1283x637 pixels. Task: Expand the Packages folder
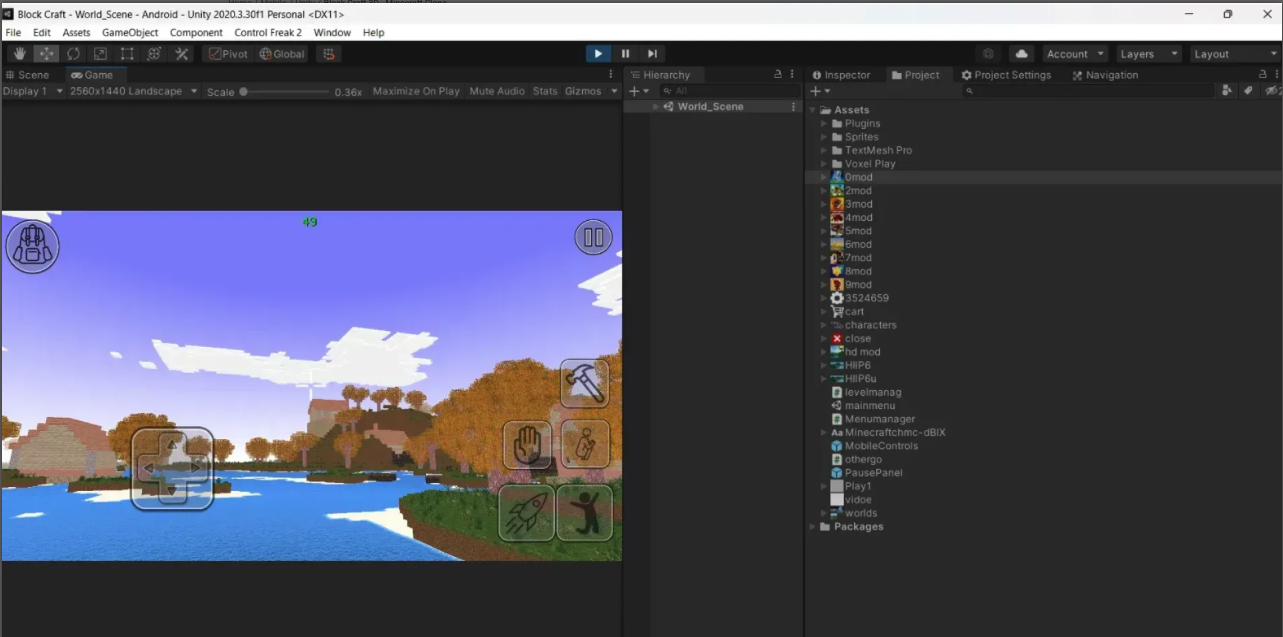pos(812,527)
